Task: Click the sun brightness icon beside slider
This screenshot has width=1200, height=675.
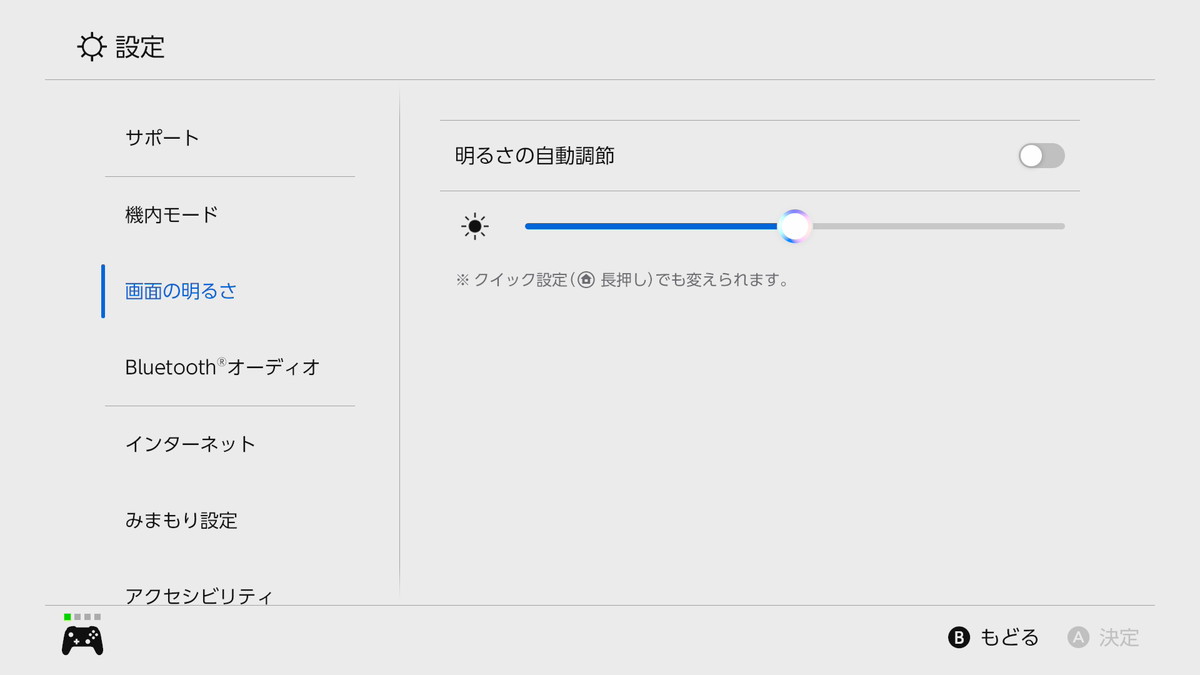Action: coord(475,227)
